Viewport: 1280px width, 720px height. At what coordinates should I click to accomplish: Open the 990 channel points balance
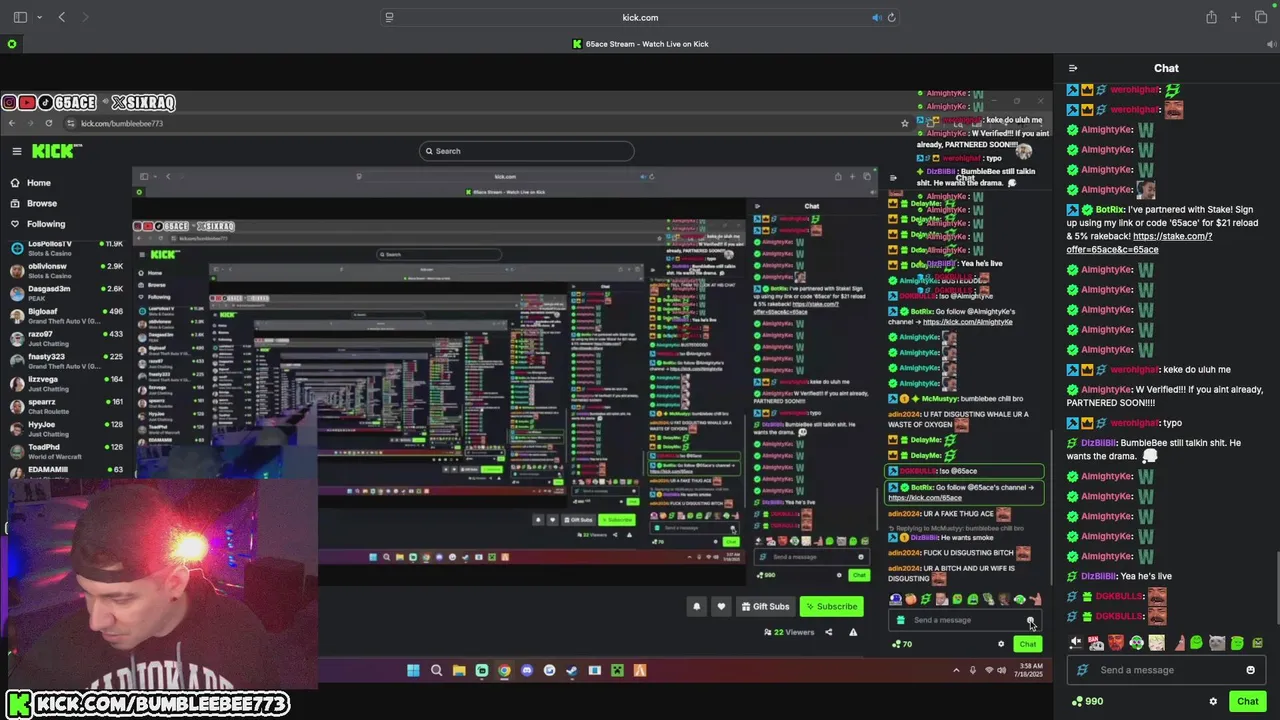pos(1087,701)
